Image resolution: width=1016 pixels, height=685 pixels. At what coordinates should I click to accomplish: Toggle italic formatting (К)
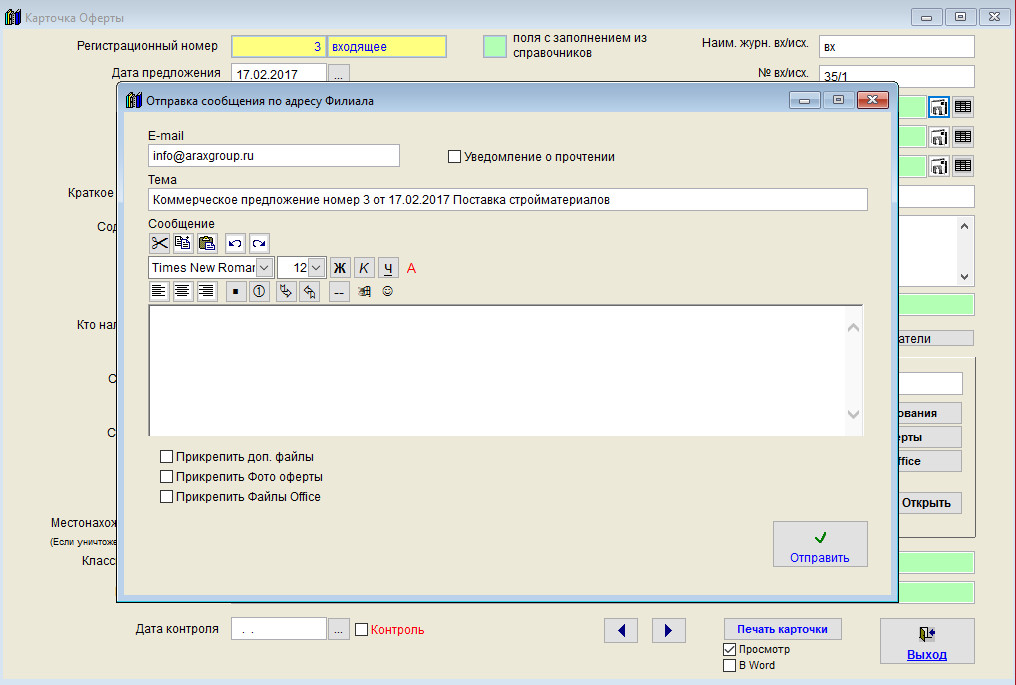pos(364,268)
